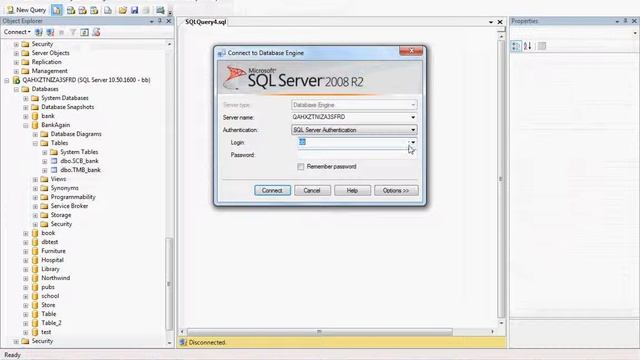Click the Database Engine Query icon
640x360 pixels.
[x=57, y=10]
